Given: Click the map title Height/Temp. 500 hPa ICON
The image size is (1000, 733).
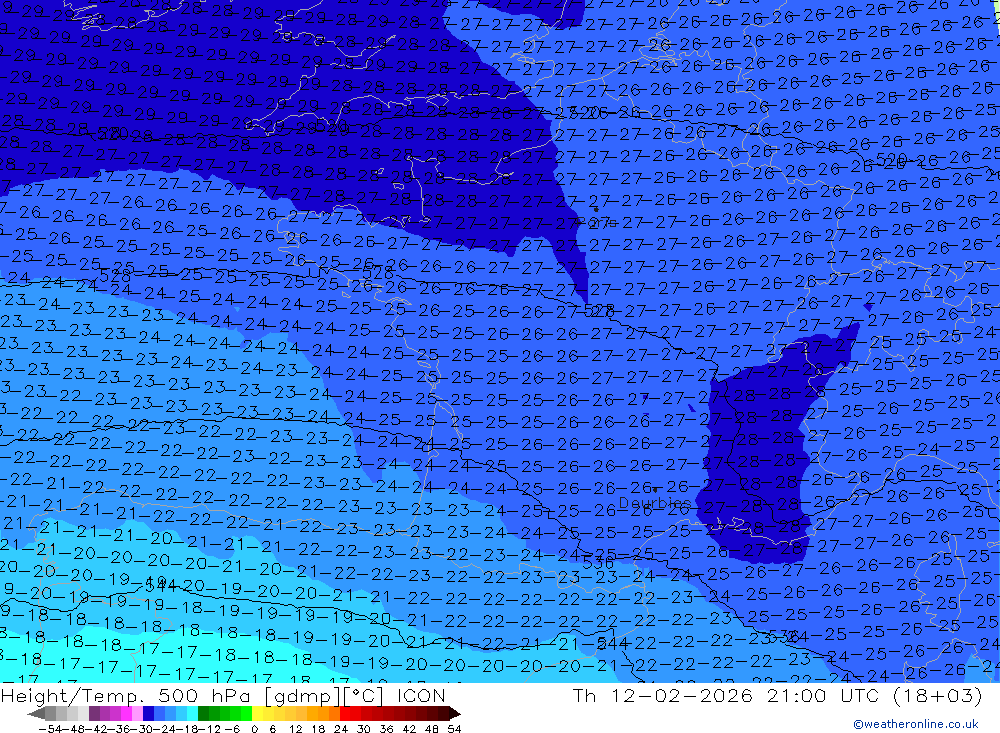Looking at the screenshot, I should click(x=223, y=695).
